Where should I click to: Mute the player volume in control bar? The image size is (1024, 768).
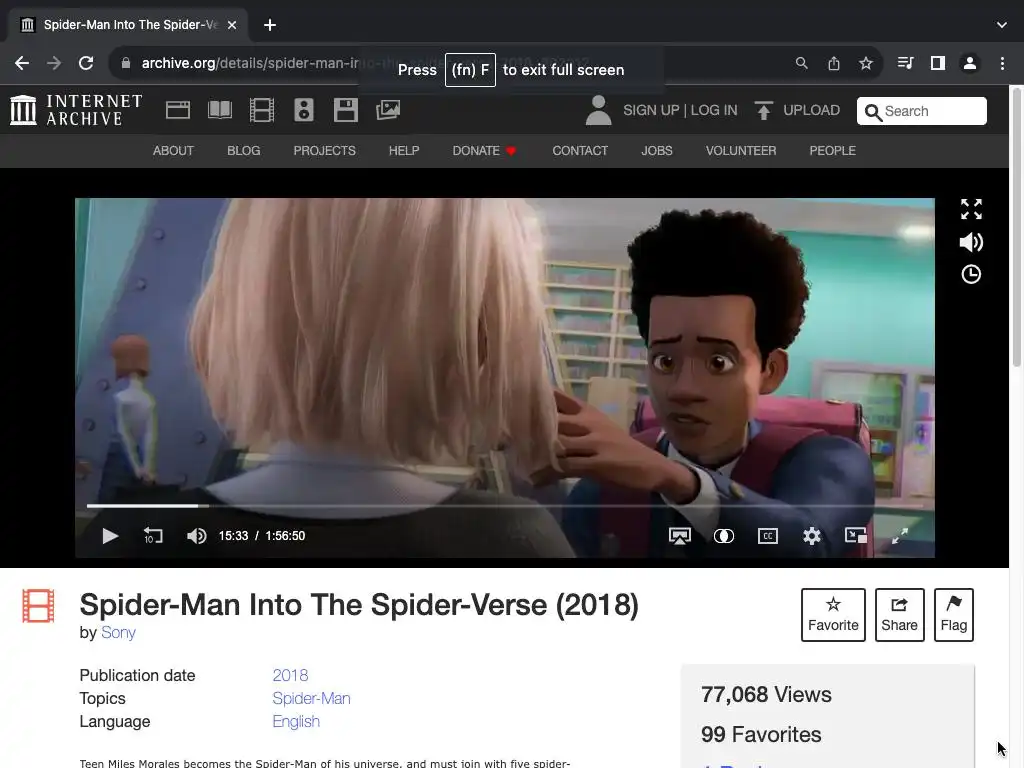coord(197,536)
